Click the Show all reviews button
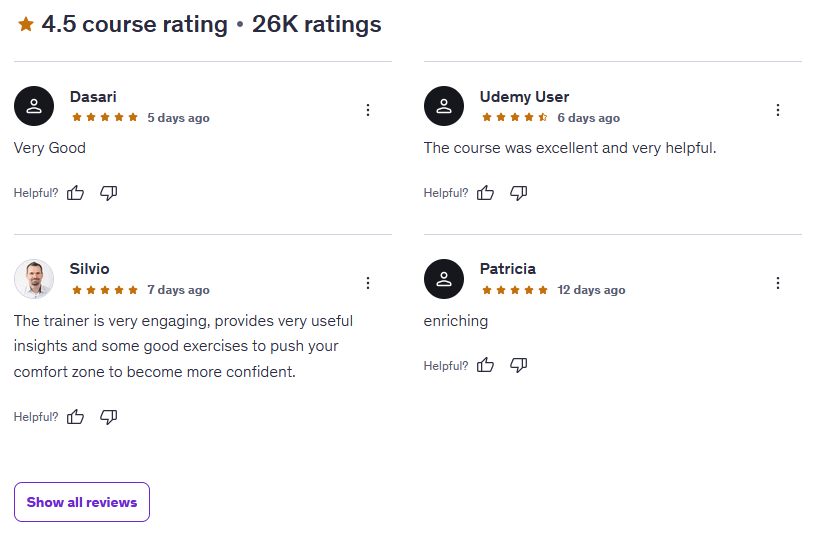The height and width of the screenshot is (533, 817). 82,502
